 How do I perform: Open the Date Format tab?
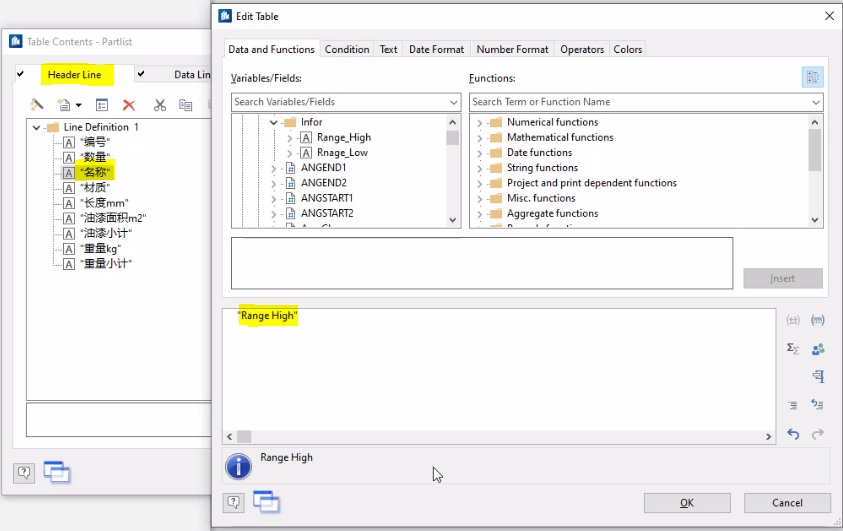[436, 49]
